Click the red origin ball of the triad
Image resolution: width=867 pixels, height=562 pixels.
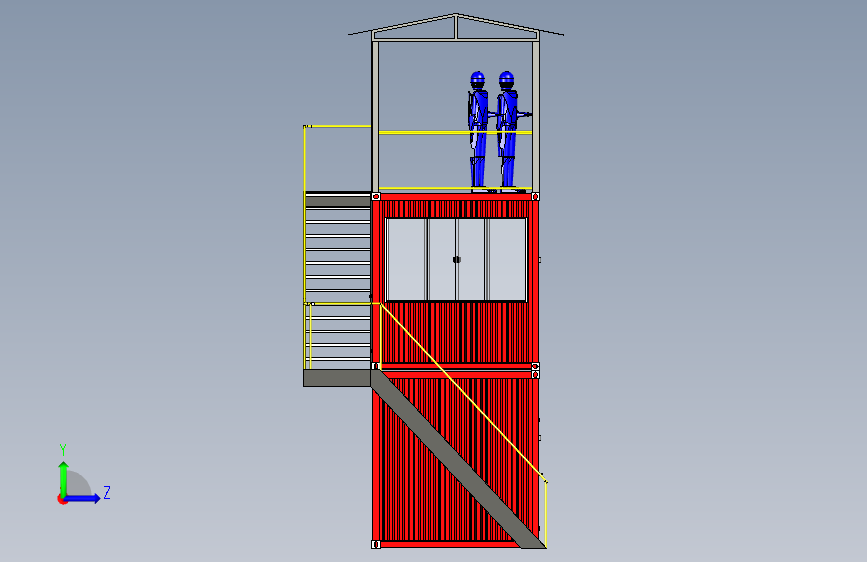click(x=62, y=499)
